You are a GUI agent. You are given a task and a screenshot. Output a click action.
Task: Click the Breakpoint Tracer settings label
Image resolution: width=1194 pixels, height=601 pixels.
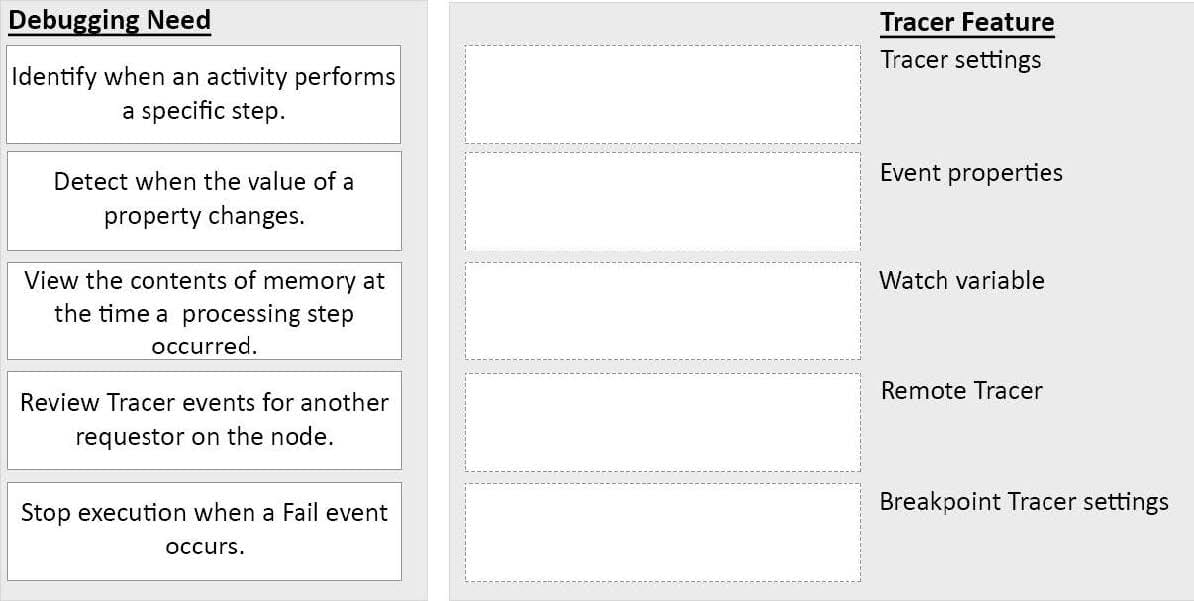click(1023, 502)
